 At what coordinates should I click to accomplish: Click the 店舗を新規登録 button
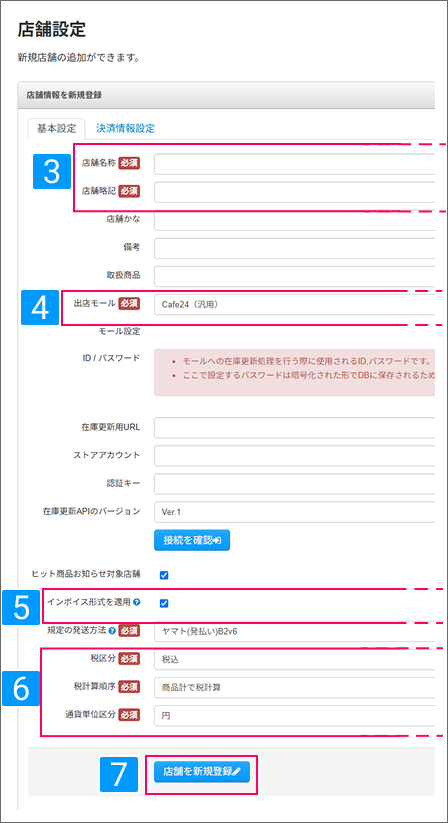202,772
